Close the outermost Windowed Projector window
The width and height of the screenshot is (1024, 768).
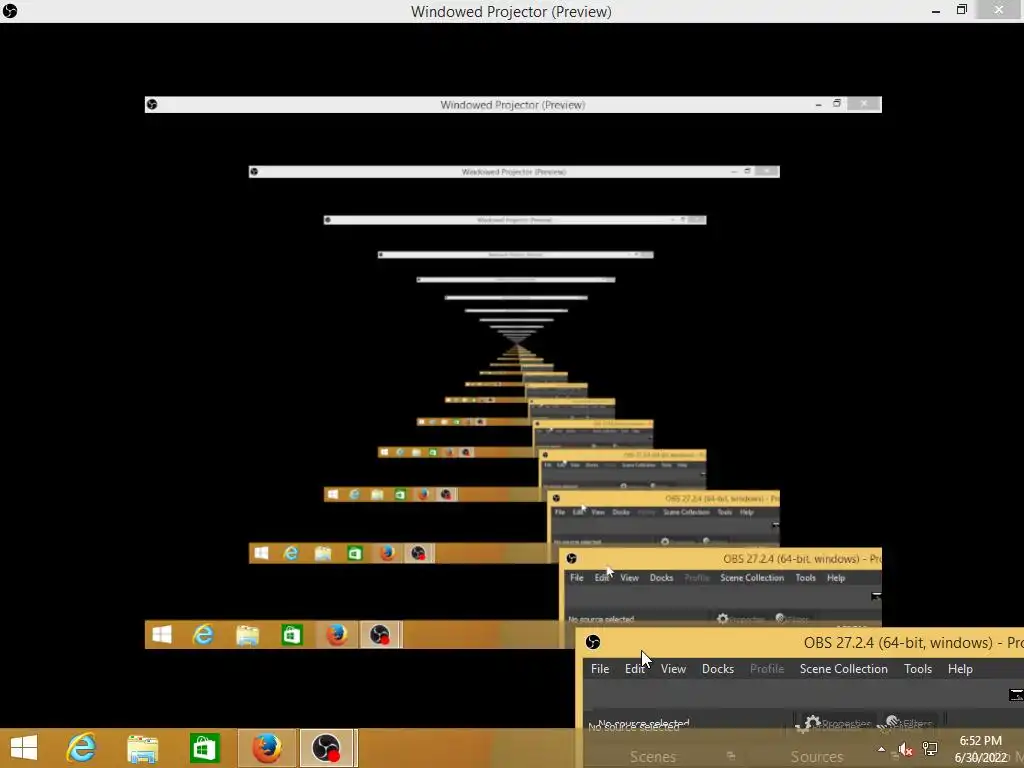999,10
